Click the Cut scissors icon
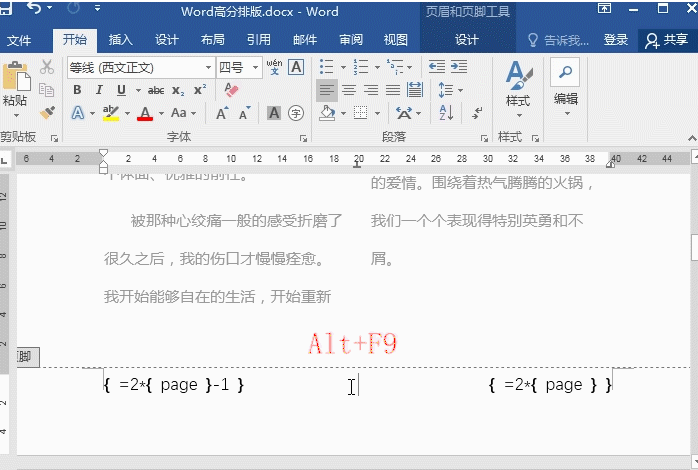The height and width of the screenshot is (470, 698). point(47,67)
